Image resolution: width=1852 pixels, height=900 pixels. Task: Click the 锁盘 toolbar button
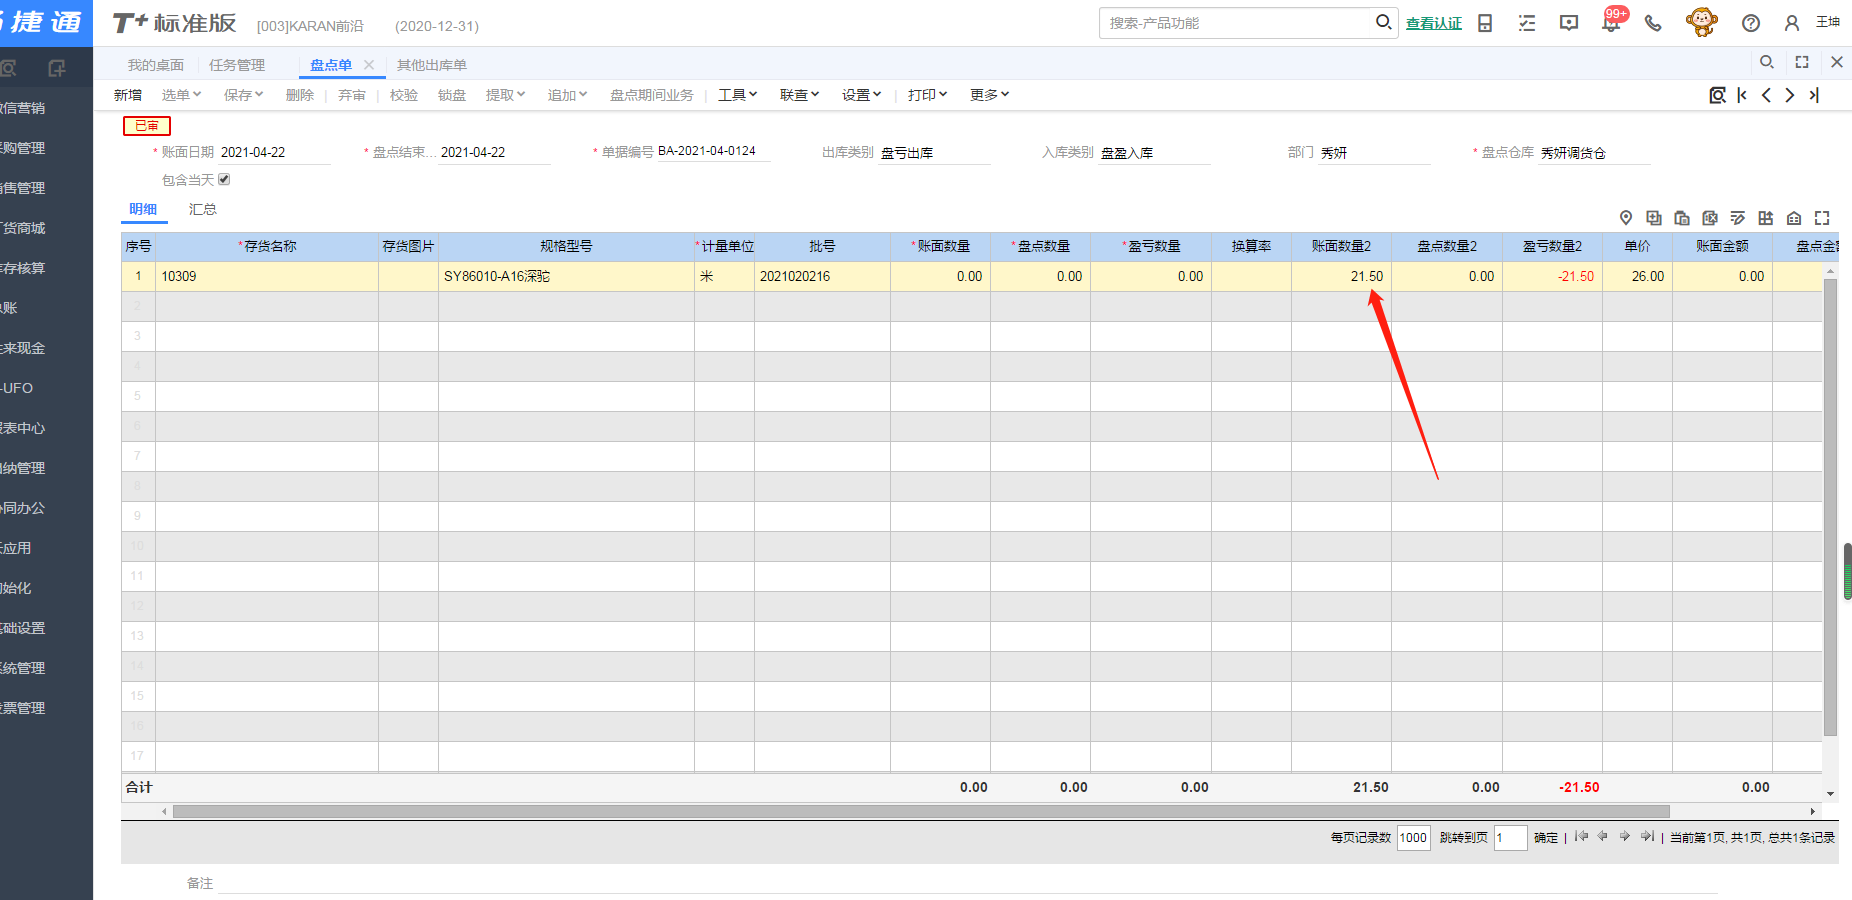coord(452,95)
